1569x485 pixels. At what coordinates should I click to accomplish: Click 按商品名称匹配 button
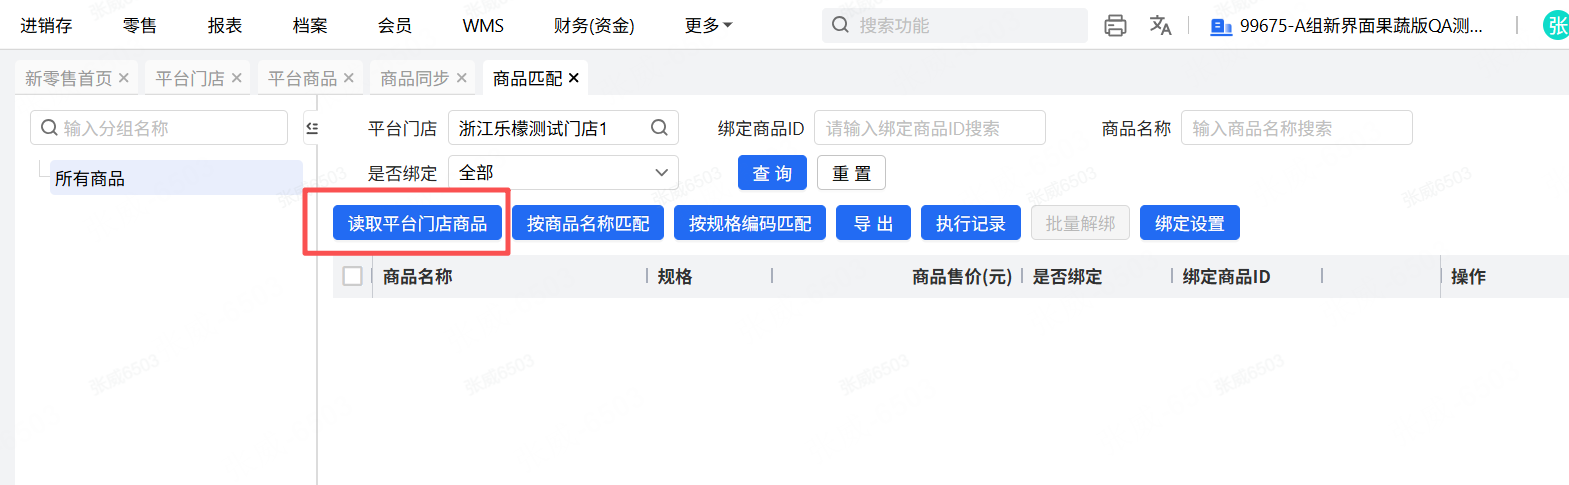pyautogui.click(x=588, y=223)
